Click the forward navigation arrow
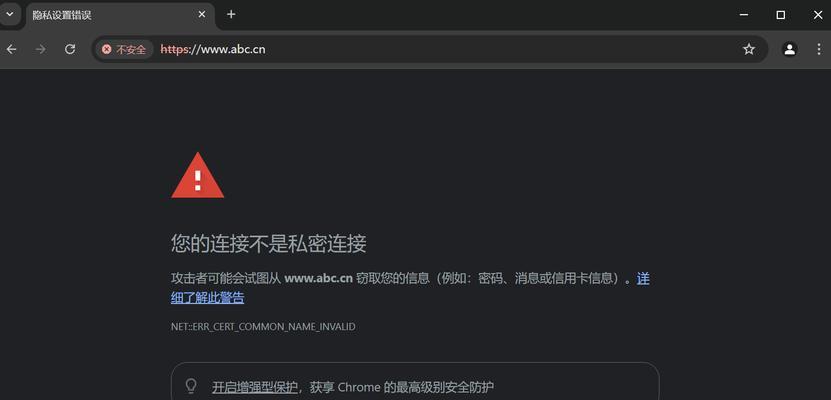 40,49
